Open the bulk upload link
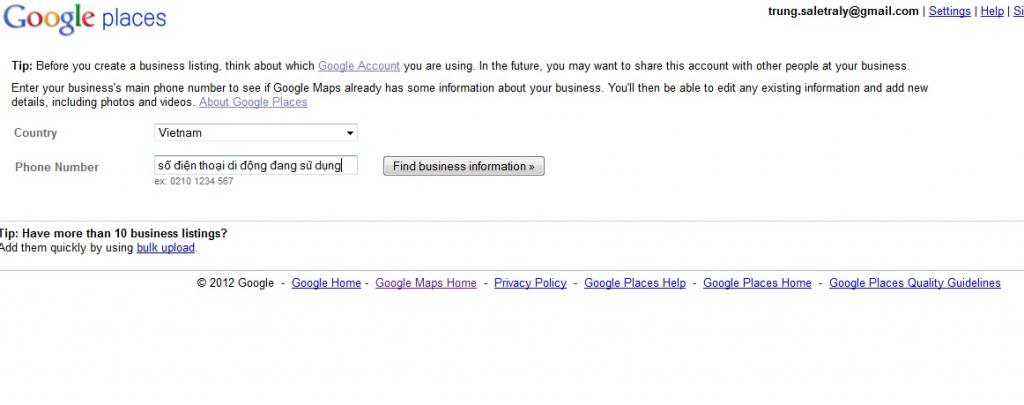 click(x=165, y=248)
